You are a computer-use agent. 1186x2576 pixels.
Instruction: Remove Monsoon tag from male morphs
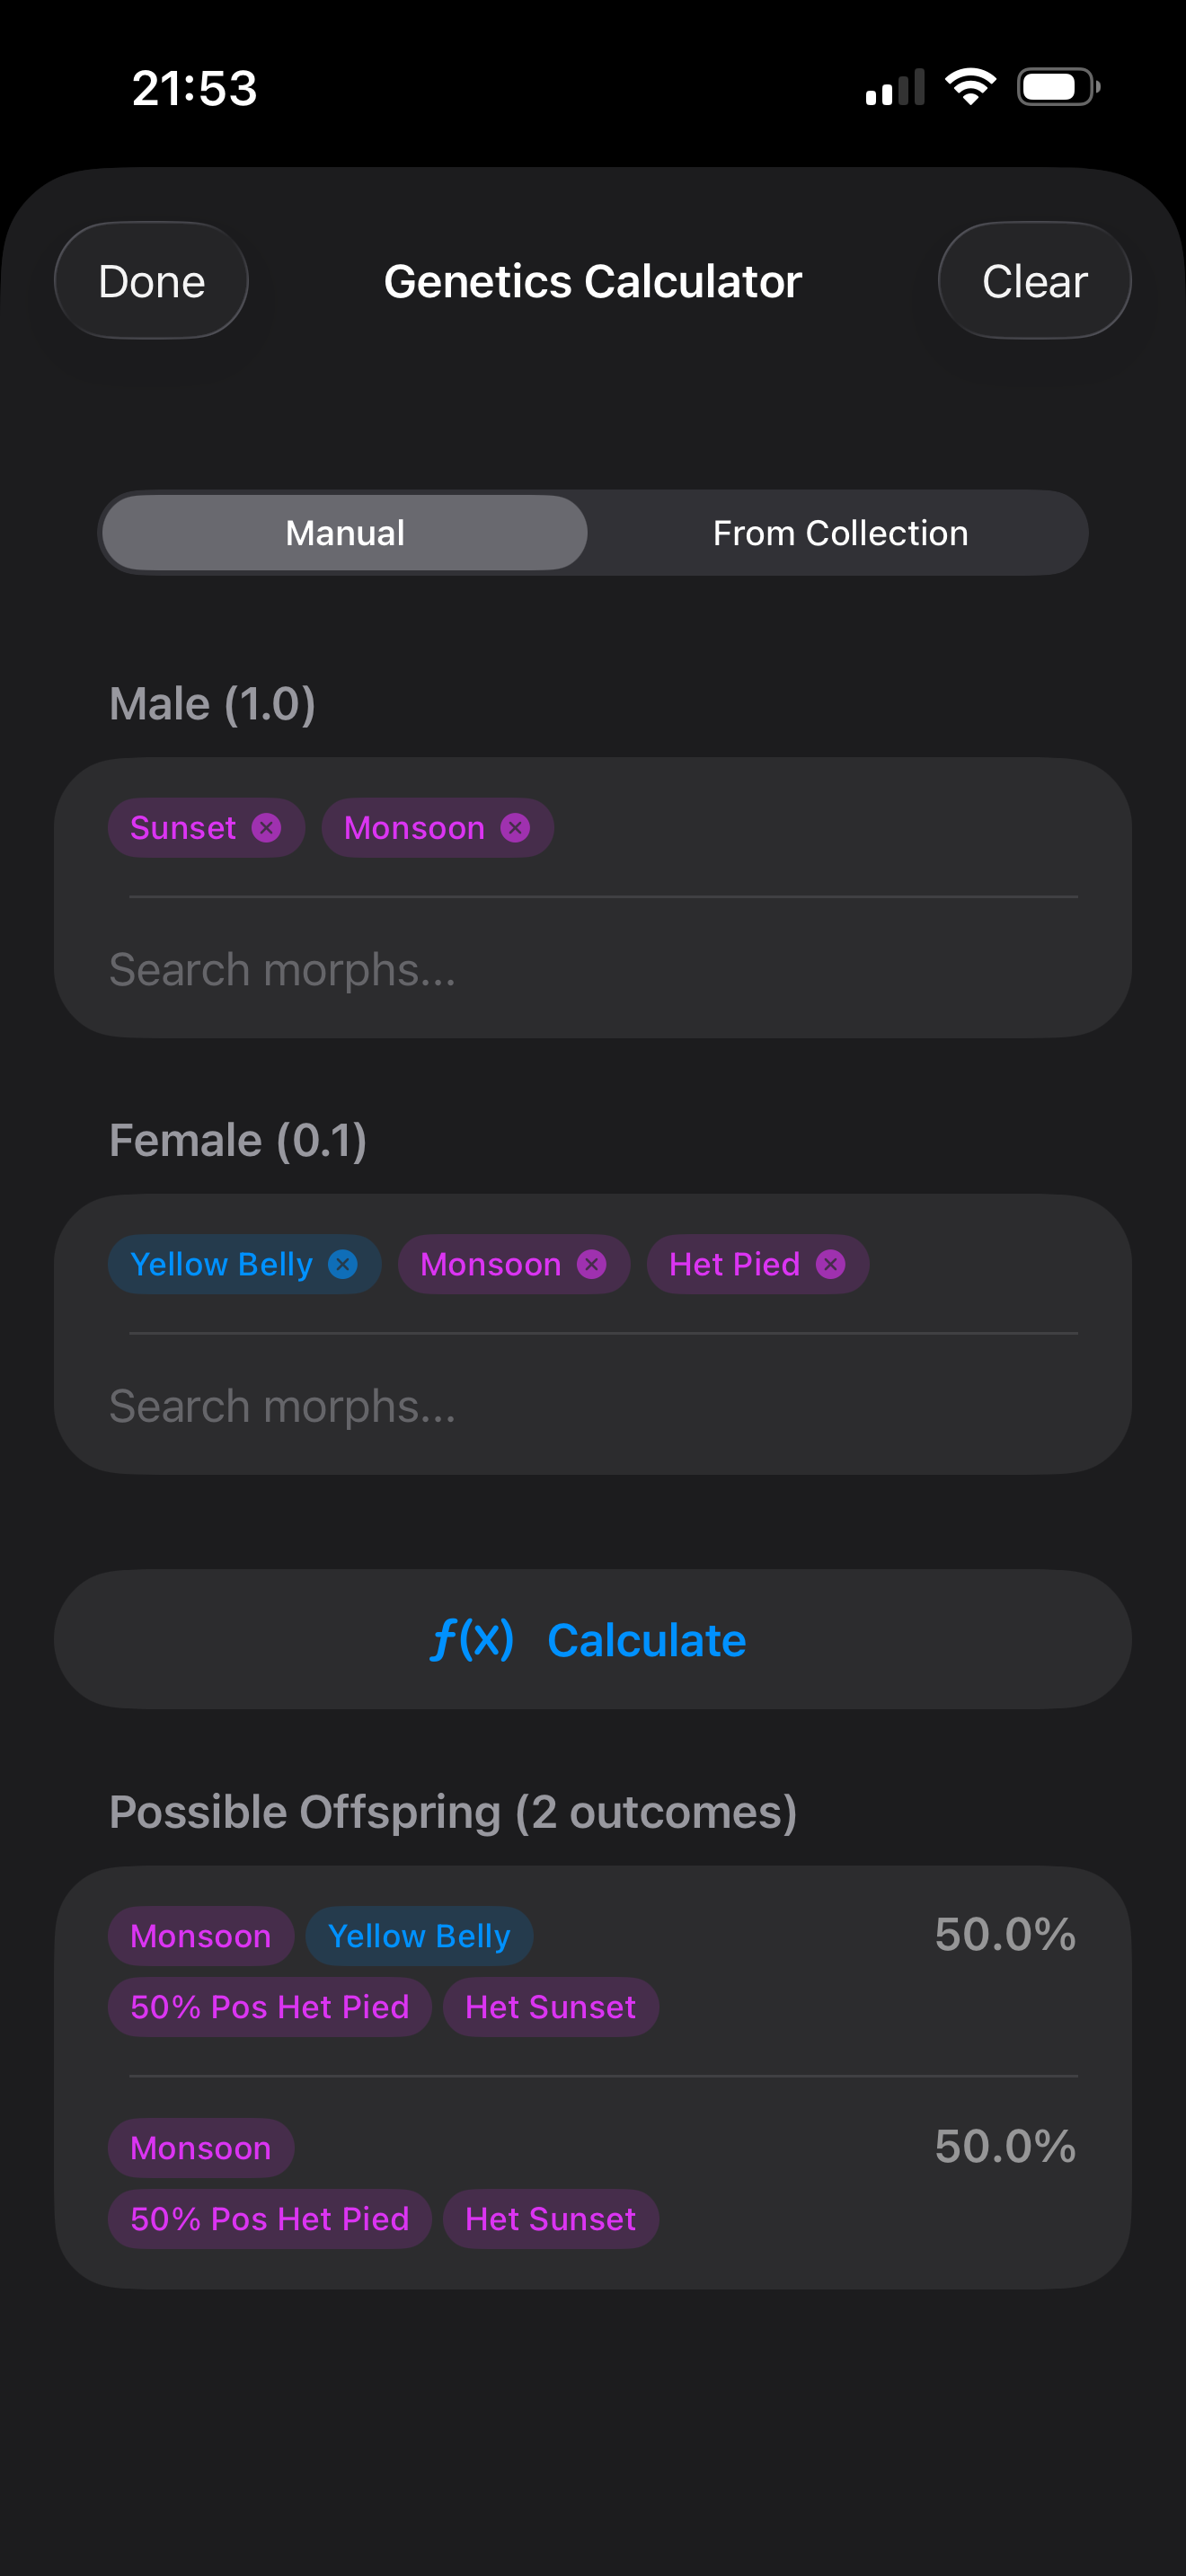515,828
